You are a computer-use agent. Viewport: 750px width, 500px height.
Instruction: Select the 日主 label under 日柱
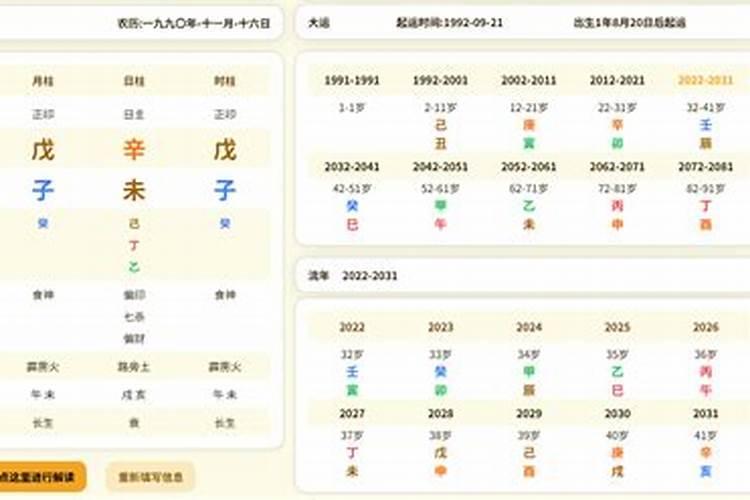coord(134,114)
